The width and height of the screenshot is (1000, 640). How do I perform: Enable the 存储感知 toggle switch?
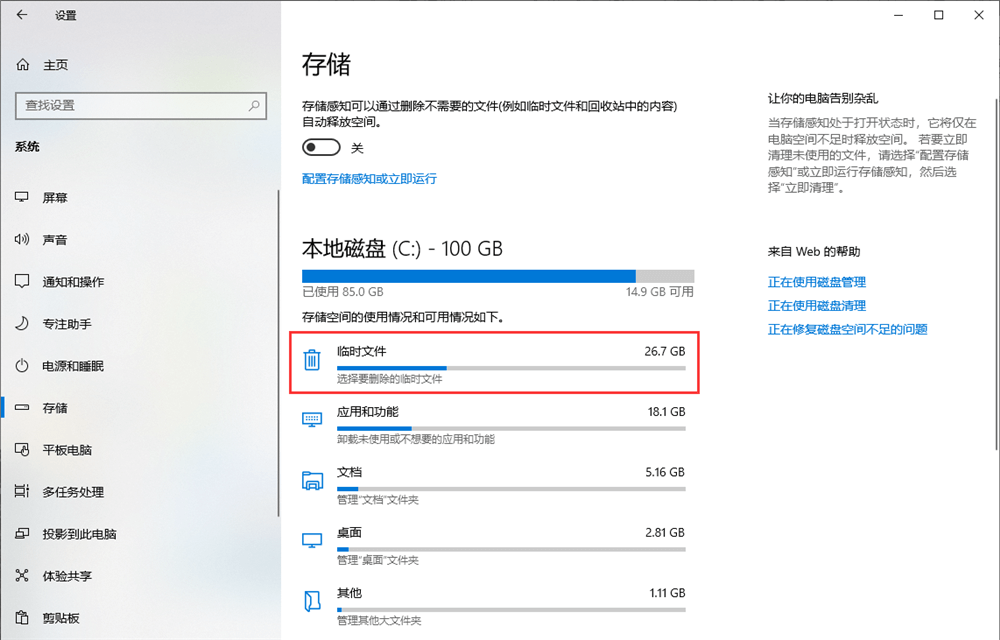click(x=320, y=145)
